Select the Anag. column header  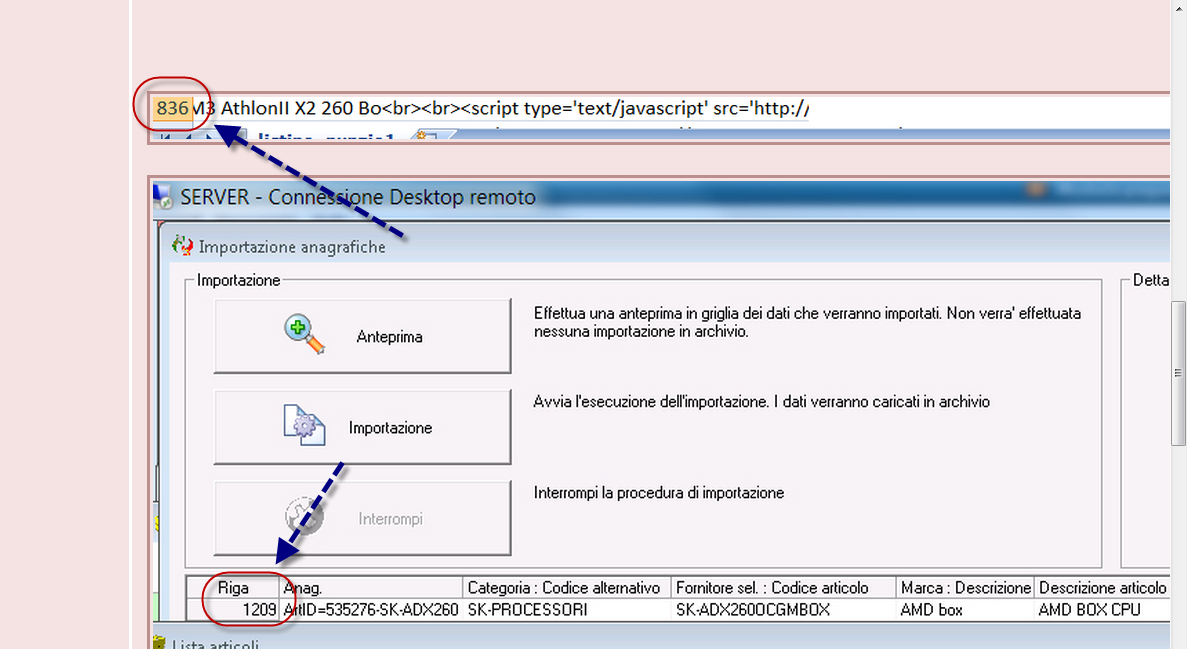coord(371,588)
